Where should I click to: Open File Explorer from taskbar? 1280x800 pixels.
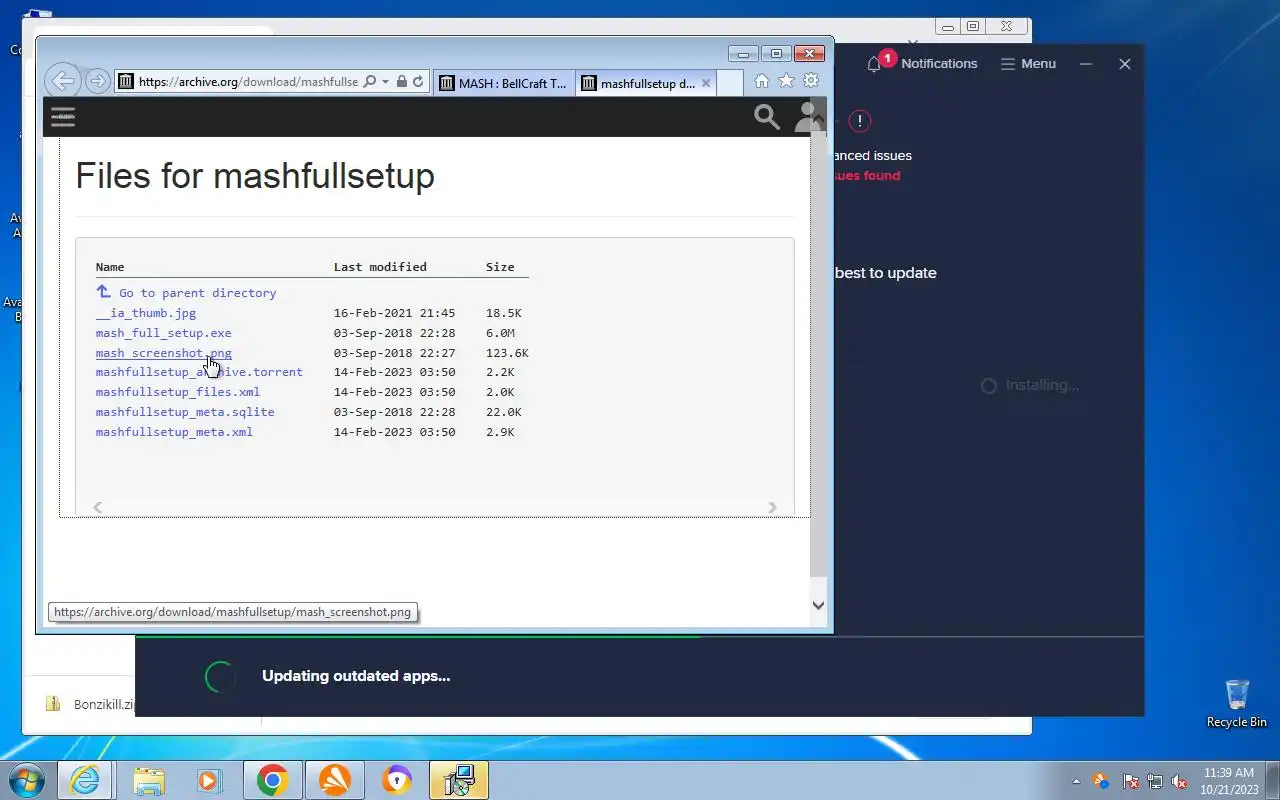[x=148, y=780]
